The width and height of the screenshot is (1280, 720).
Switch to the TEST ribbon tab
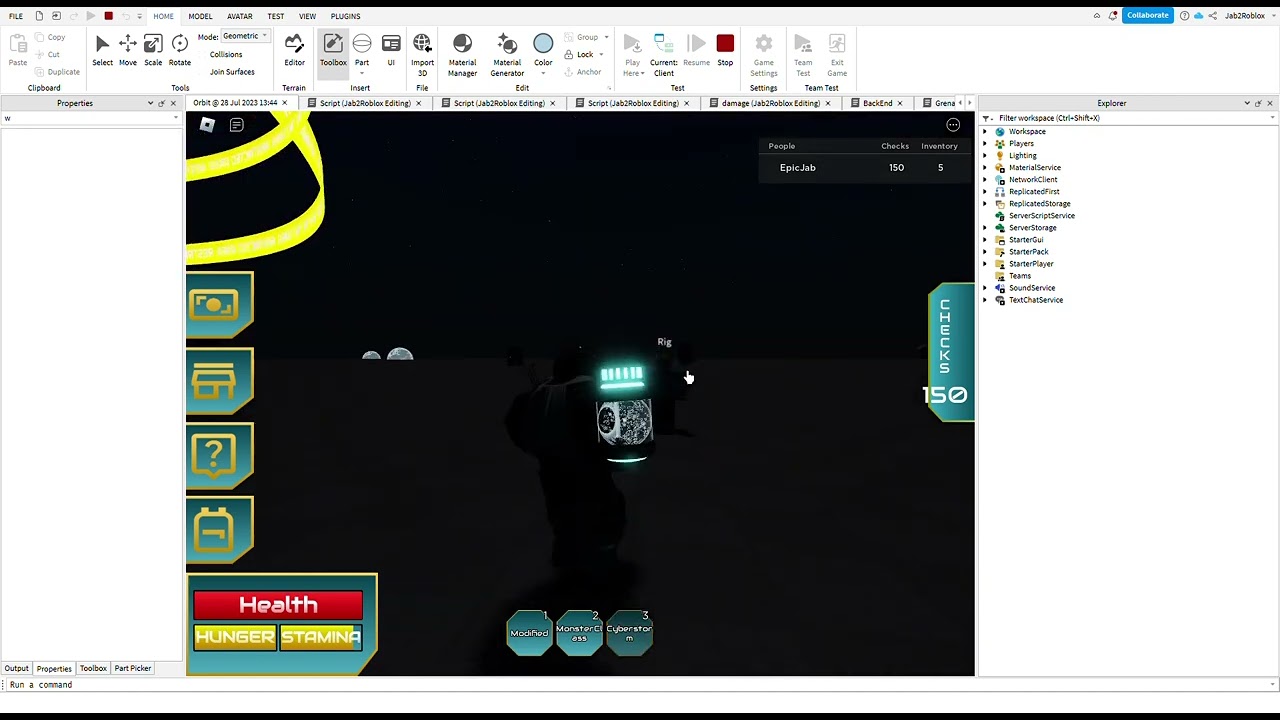(x=276, y=16)
